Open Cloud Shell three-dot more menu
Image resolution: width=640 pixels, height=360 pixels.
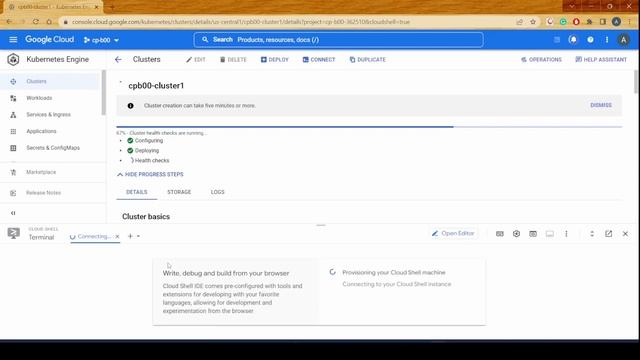566,234
